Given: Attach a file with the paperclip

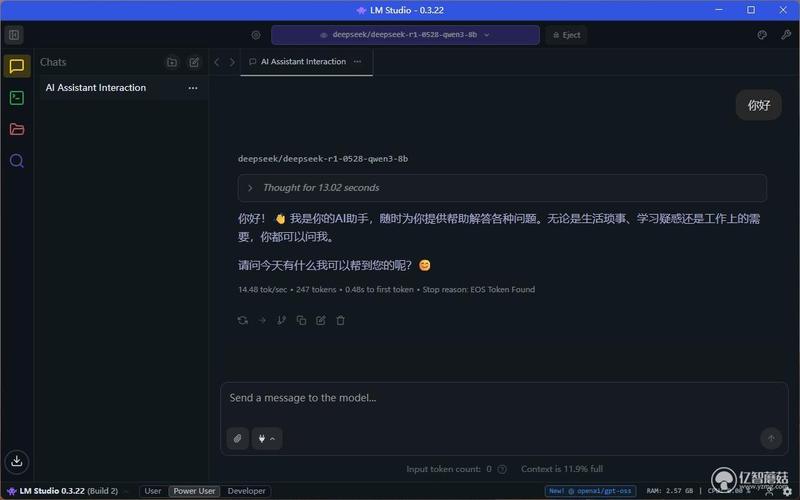Looking at the screenshot, I should [x=238, y=438].
